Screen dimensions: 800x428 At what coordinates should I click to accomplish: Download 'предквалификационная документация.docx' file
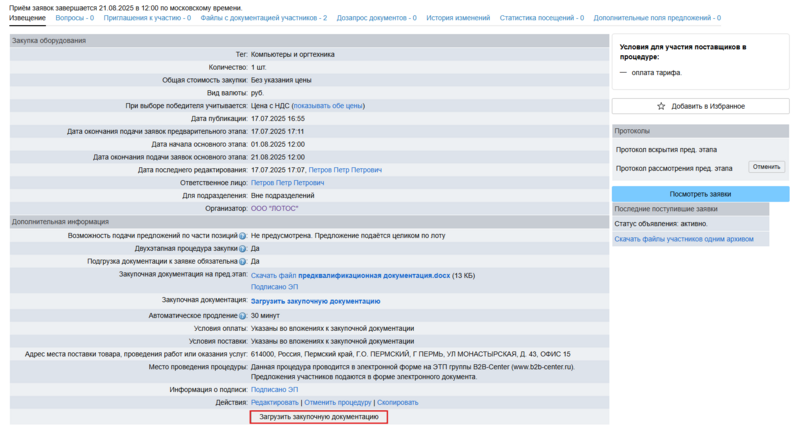[374, 274]
